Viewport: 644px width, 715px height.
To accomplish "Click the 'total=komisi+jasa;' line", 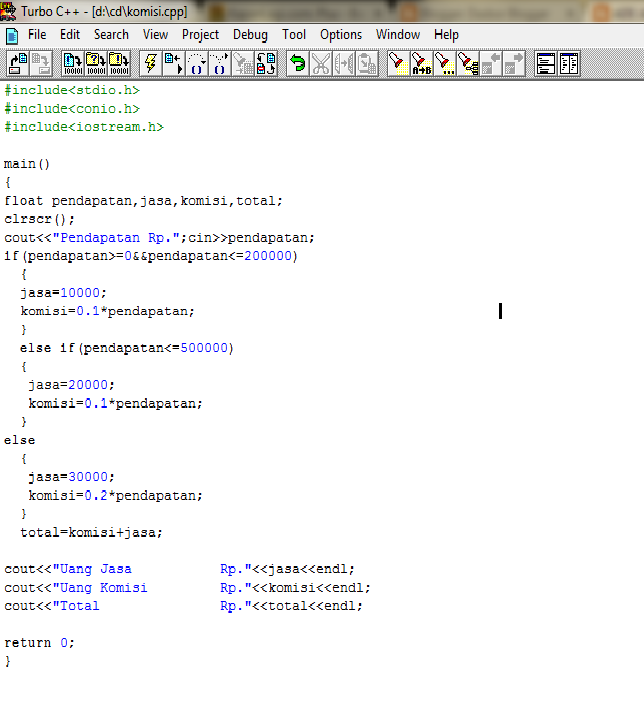I will pos(91,533).
